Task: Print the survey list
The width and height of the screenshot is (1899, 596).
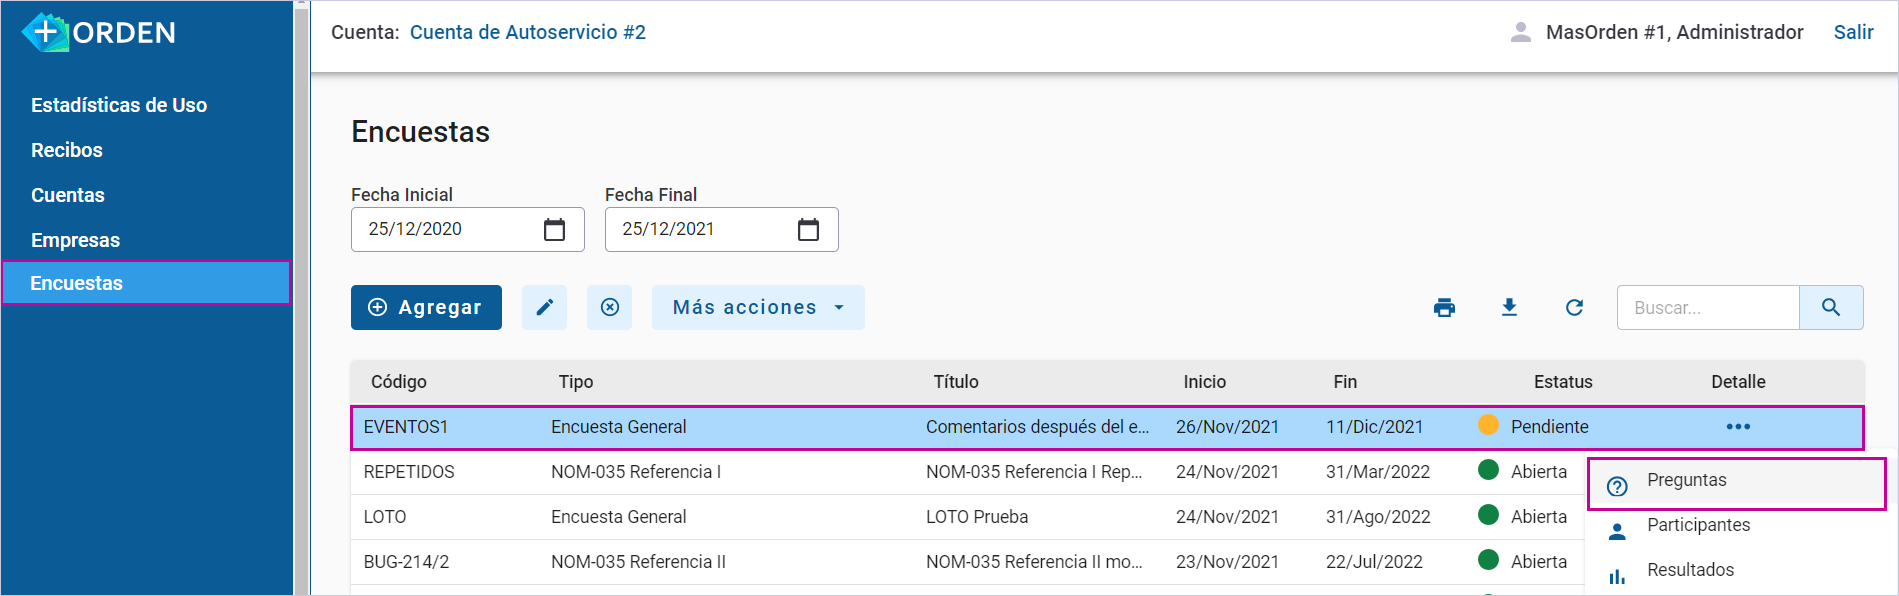Action: pos(1444,308)
